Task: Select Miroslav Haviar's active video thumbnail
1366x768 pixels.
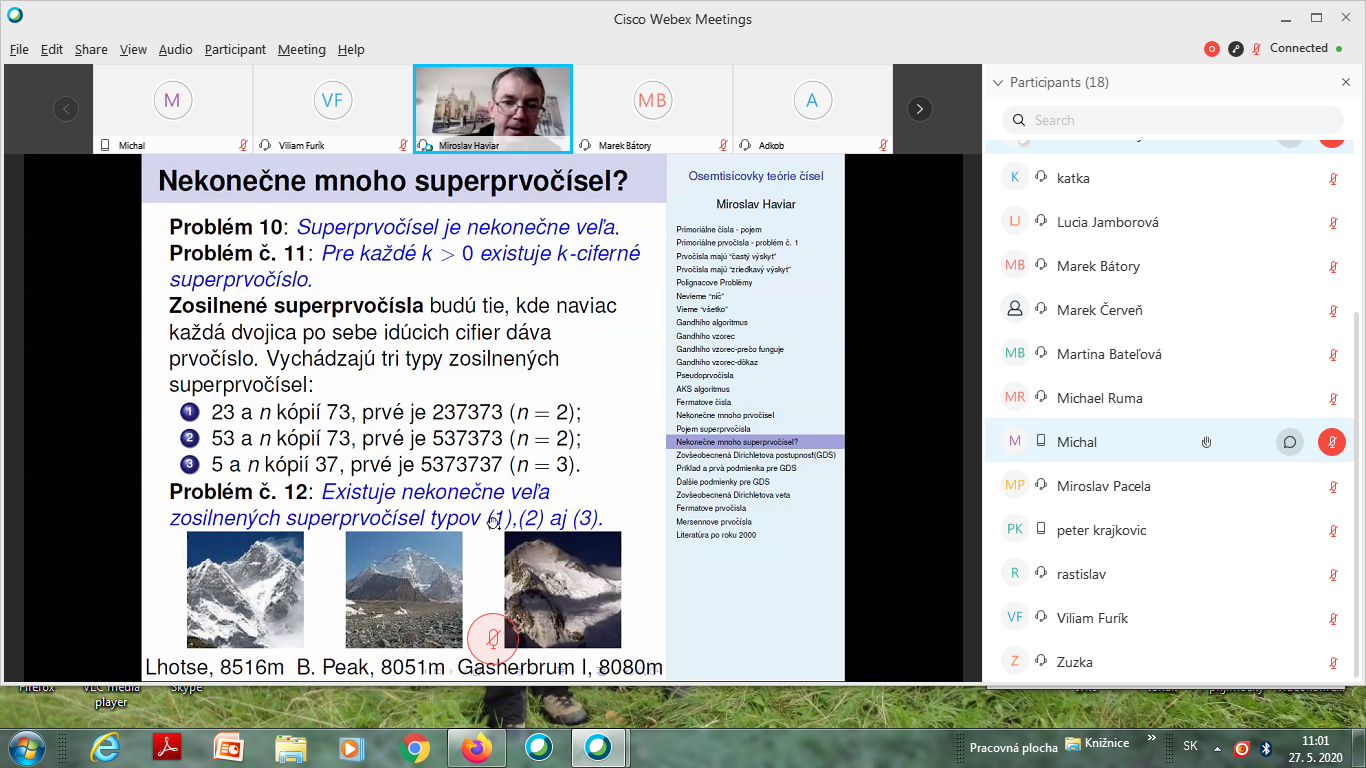Action: 493,109
